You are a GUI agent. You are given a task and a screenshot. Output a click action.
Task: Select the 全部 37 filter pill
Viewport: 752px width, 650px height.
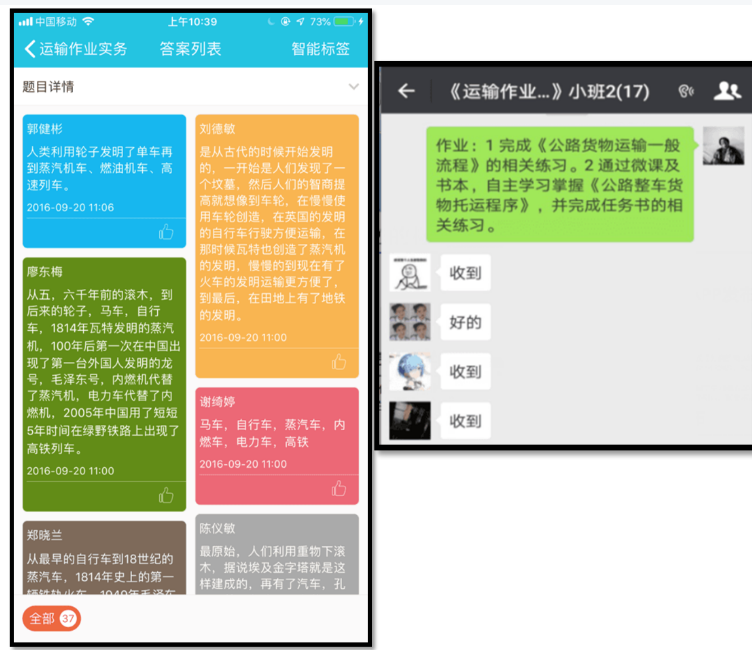click(50, 619)
